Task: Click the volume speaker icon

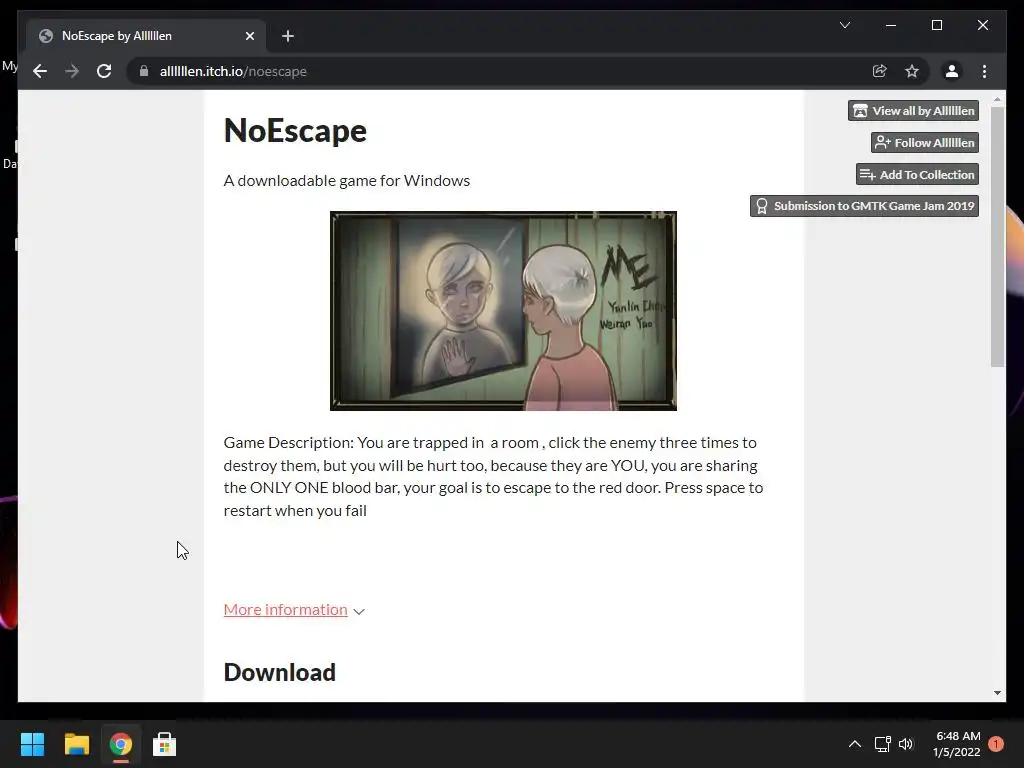Action: click(x=906, y=744)
